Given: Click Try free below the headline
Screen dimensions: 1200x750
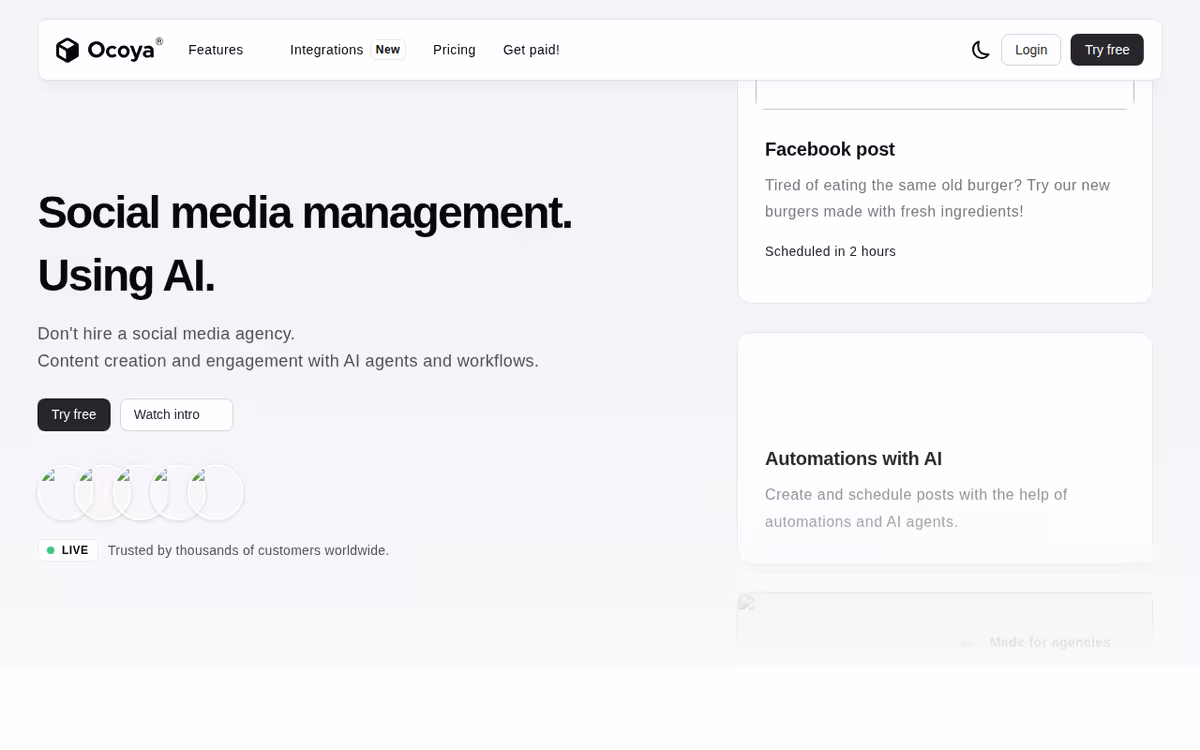Looking at the screenshot, I should click(74, 415).
